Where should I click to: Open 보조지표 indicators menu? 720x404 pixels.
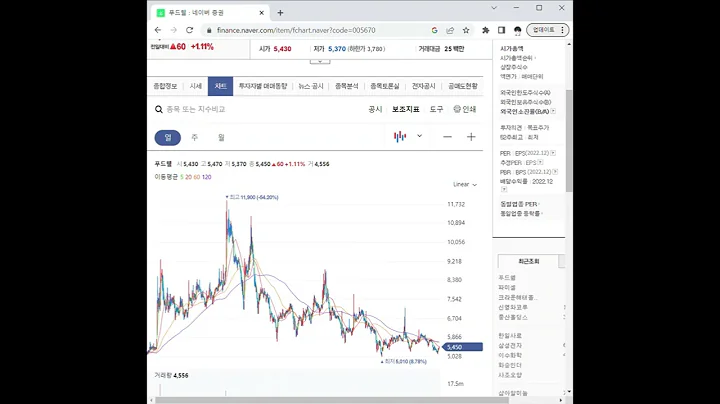[x=405, y=109]
